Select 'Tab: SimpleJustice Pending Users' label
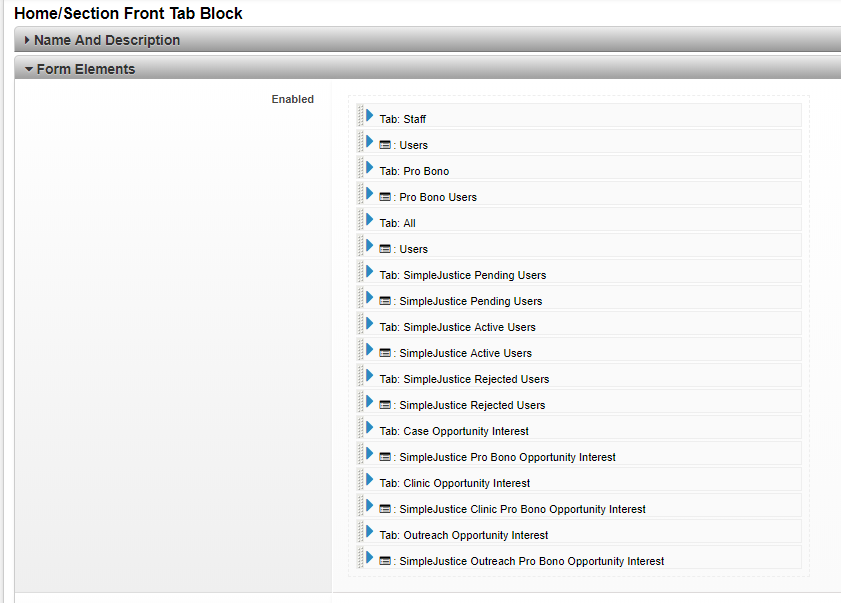 click(463, 275)
